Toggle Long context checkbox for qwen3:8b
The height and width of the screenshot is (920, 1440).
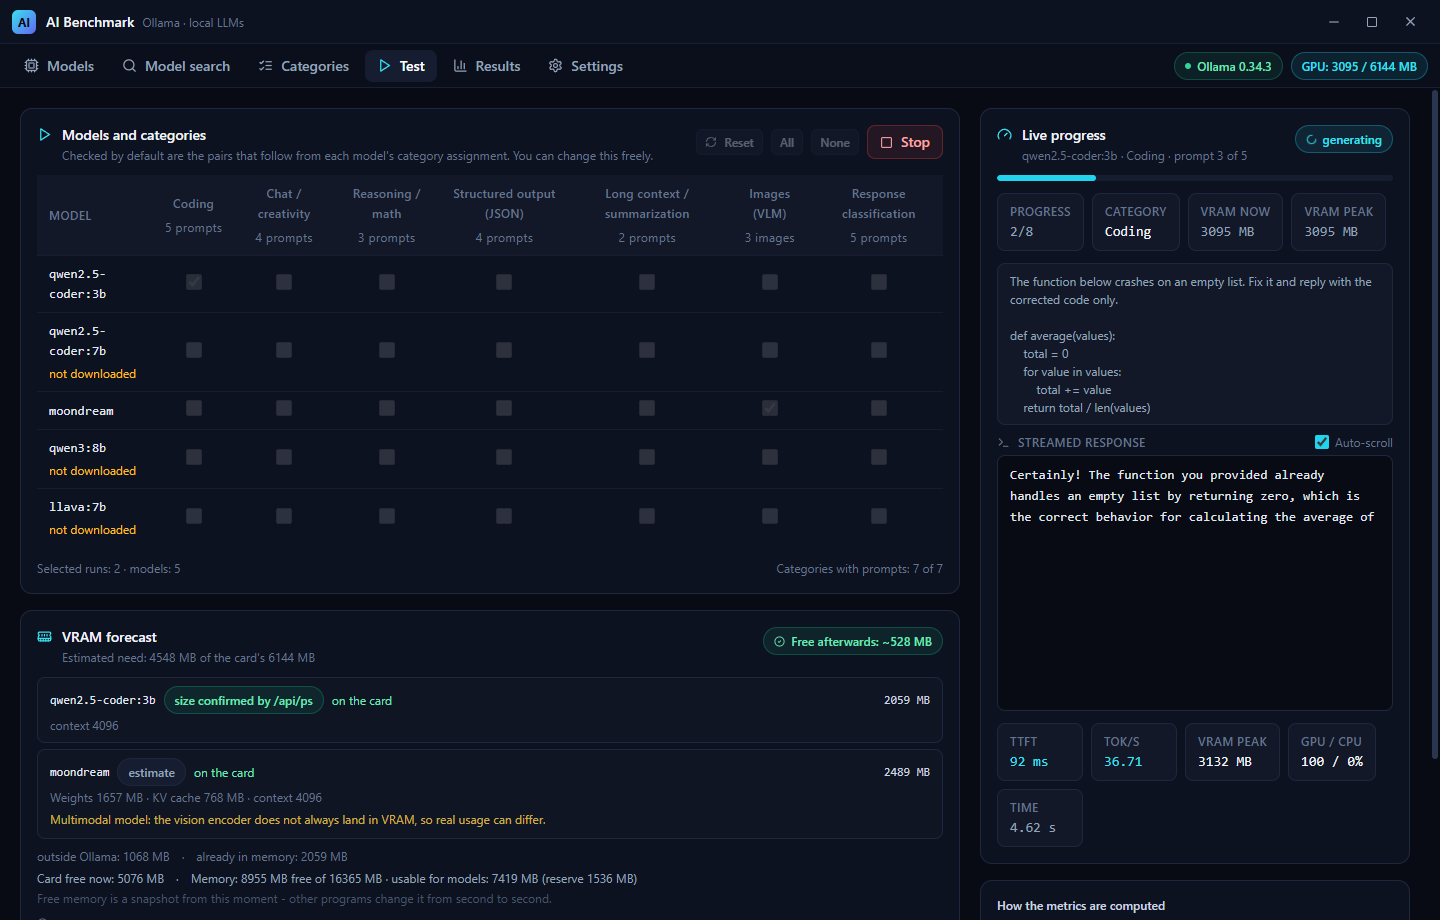tap(647, 457)
